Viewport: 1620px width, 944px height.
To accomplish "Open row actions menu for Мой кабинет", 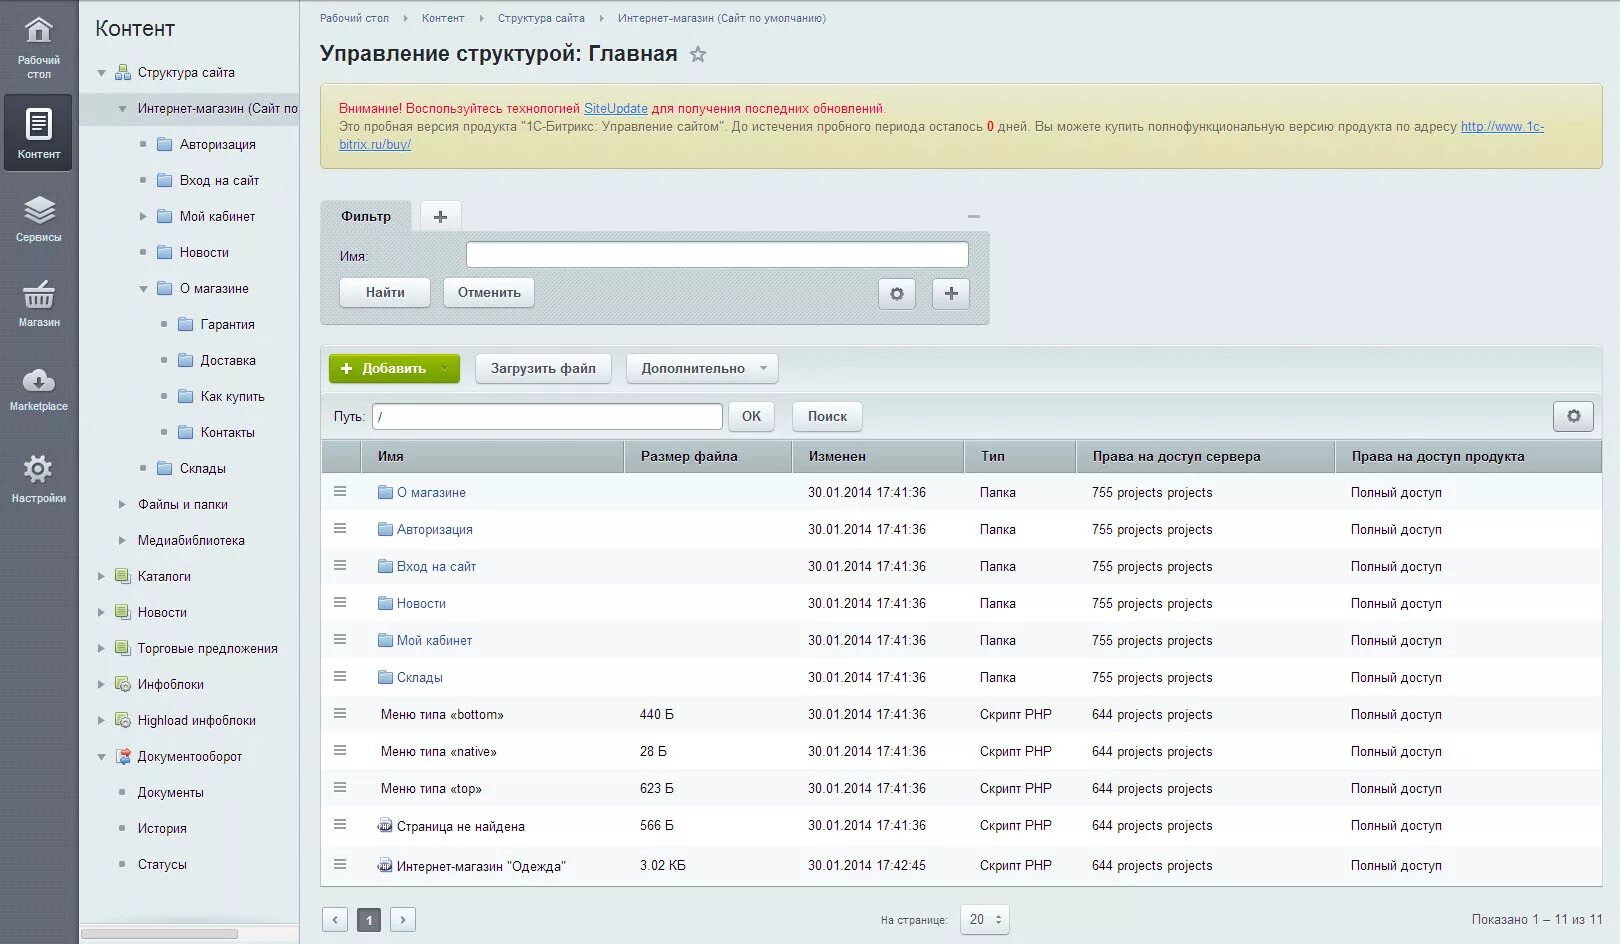I will (x=340, y=640).
